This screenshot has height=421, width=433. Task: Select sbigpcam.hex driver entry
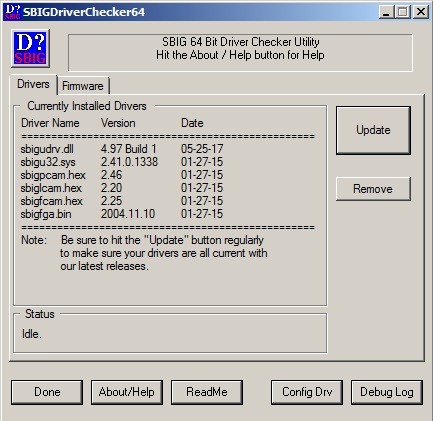coord(122,175)
